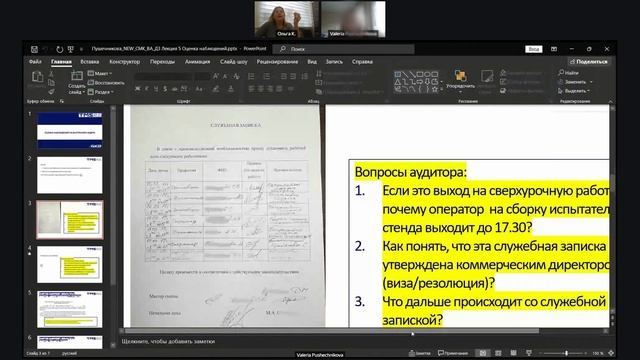Click the Поделиться share button

(x=589, y=62)
